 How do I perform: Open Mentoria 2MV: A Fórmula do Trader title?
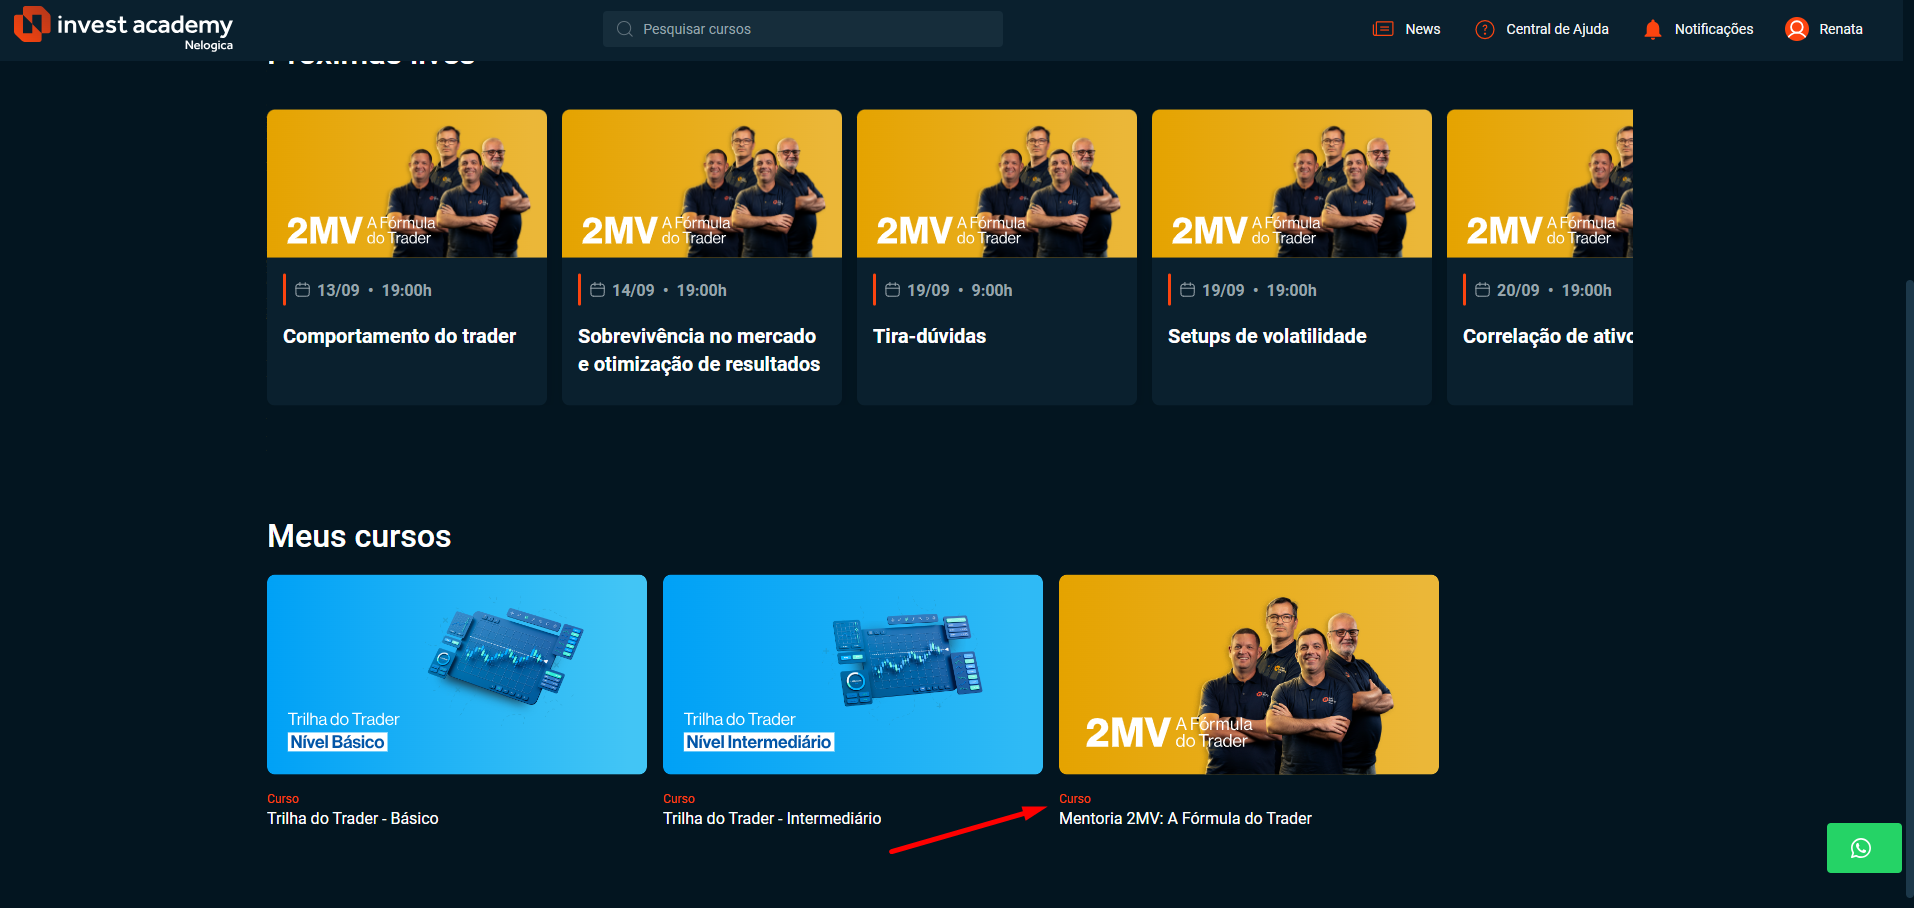[1185, 818]
